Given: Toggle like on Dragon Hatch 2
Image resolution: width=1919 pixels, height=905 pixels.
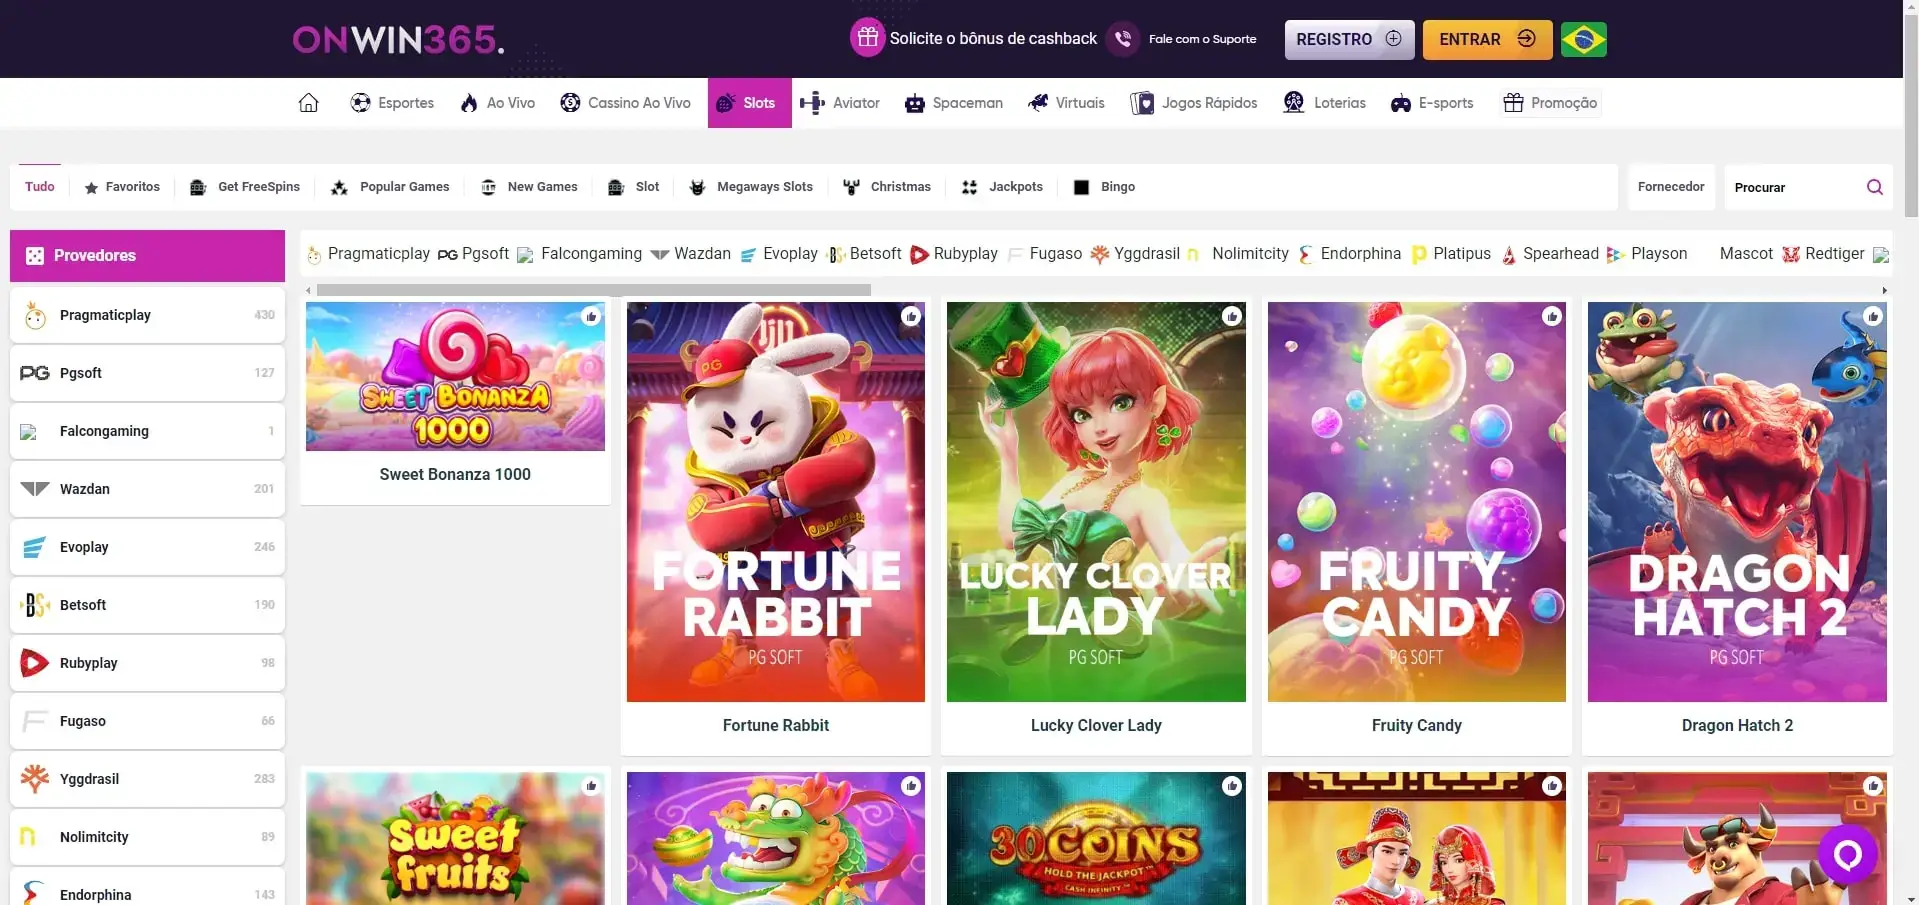Looking at the screenshot, I should coord(1872,316).
